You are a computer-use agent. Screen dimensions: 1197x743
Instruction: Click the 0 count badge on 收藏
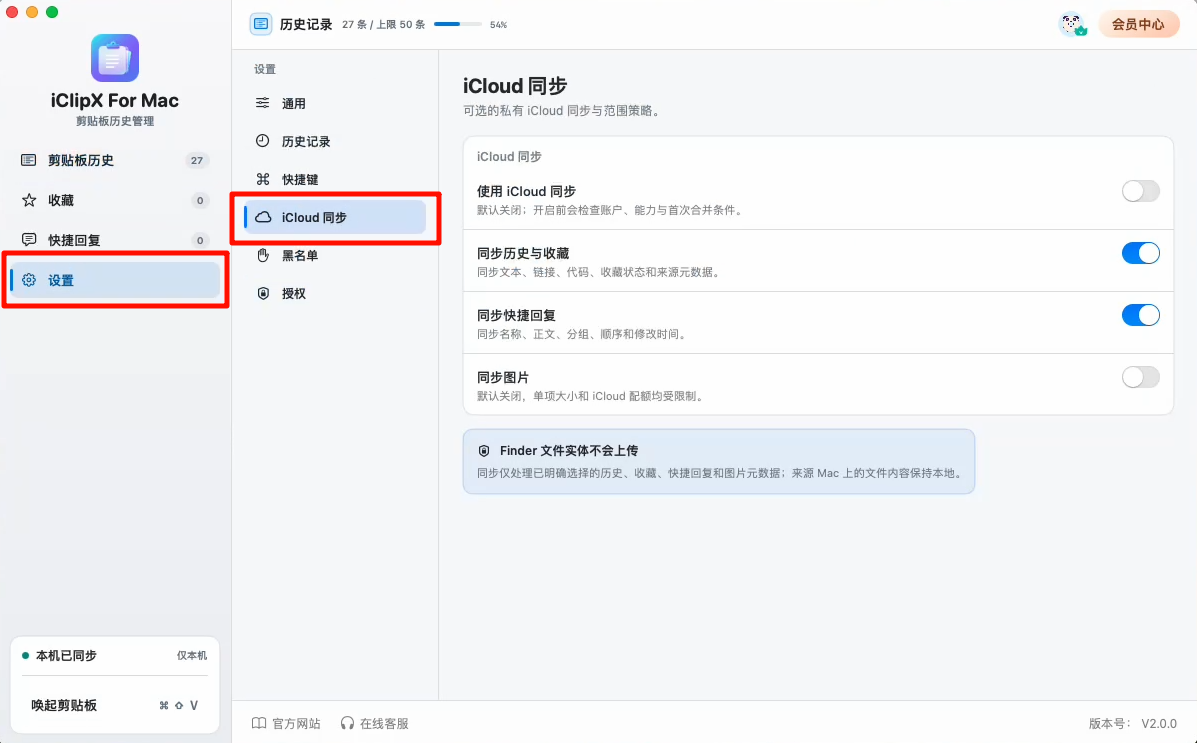[x=200, y=200]
